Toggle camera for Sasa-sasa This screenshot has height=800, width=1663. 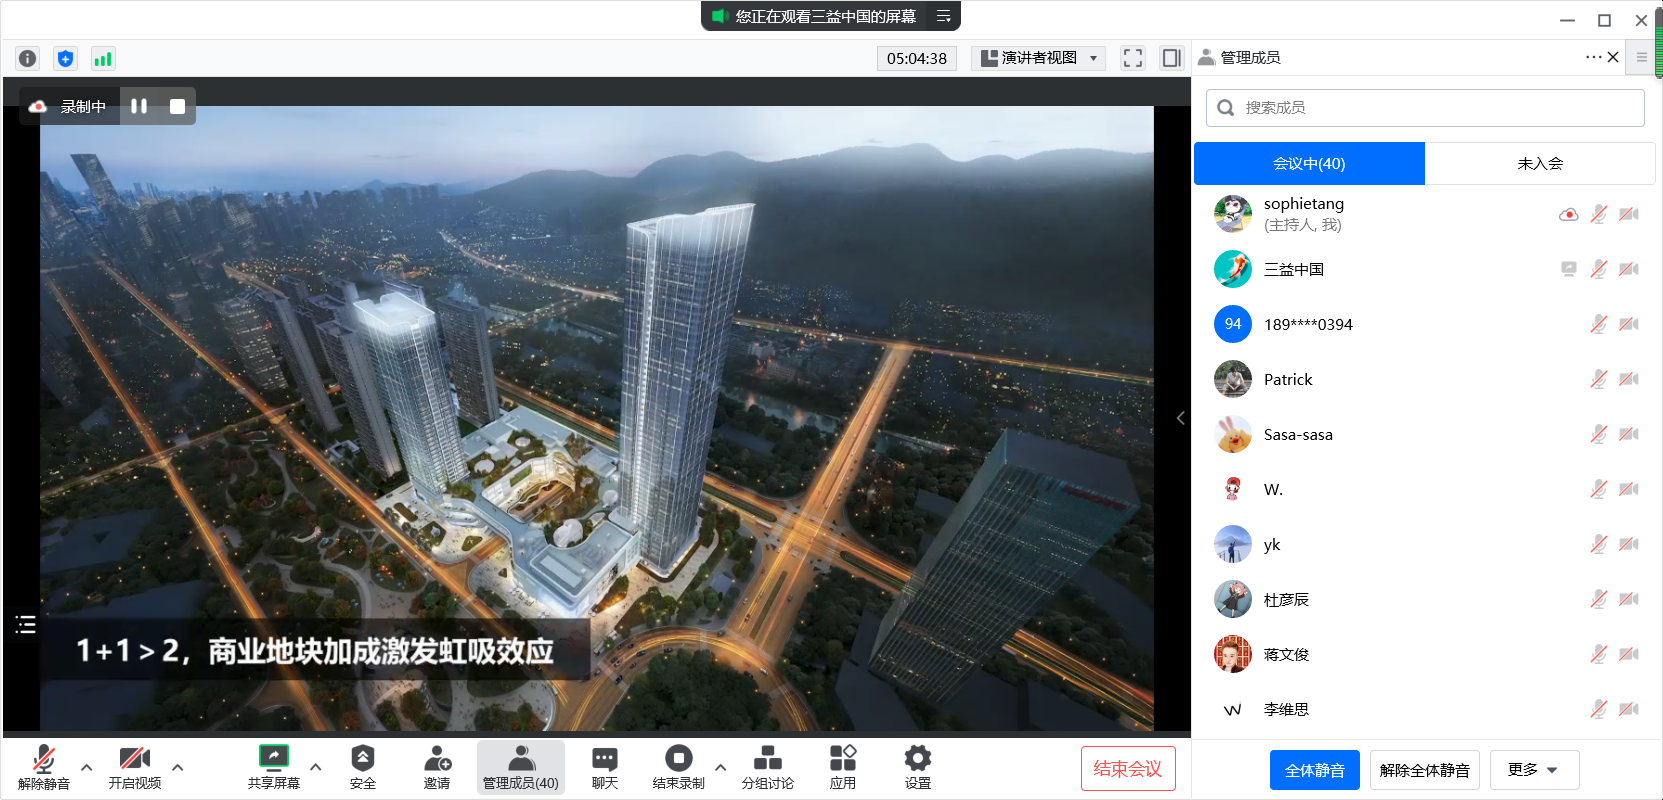[1629, 434]
